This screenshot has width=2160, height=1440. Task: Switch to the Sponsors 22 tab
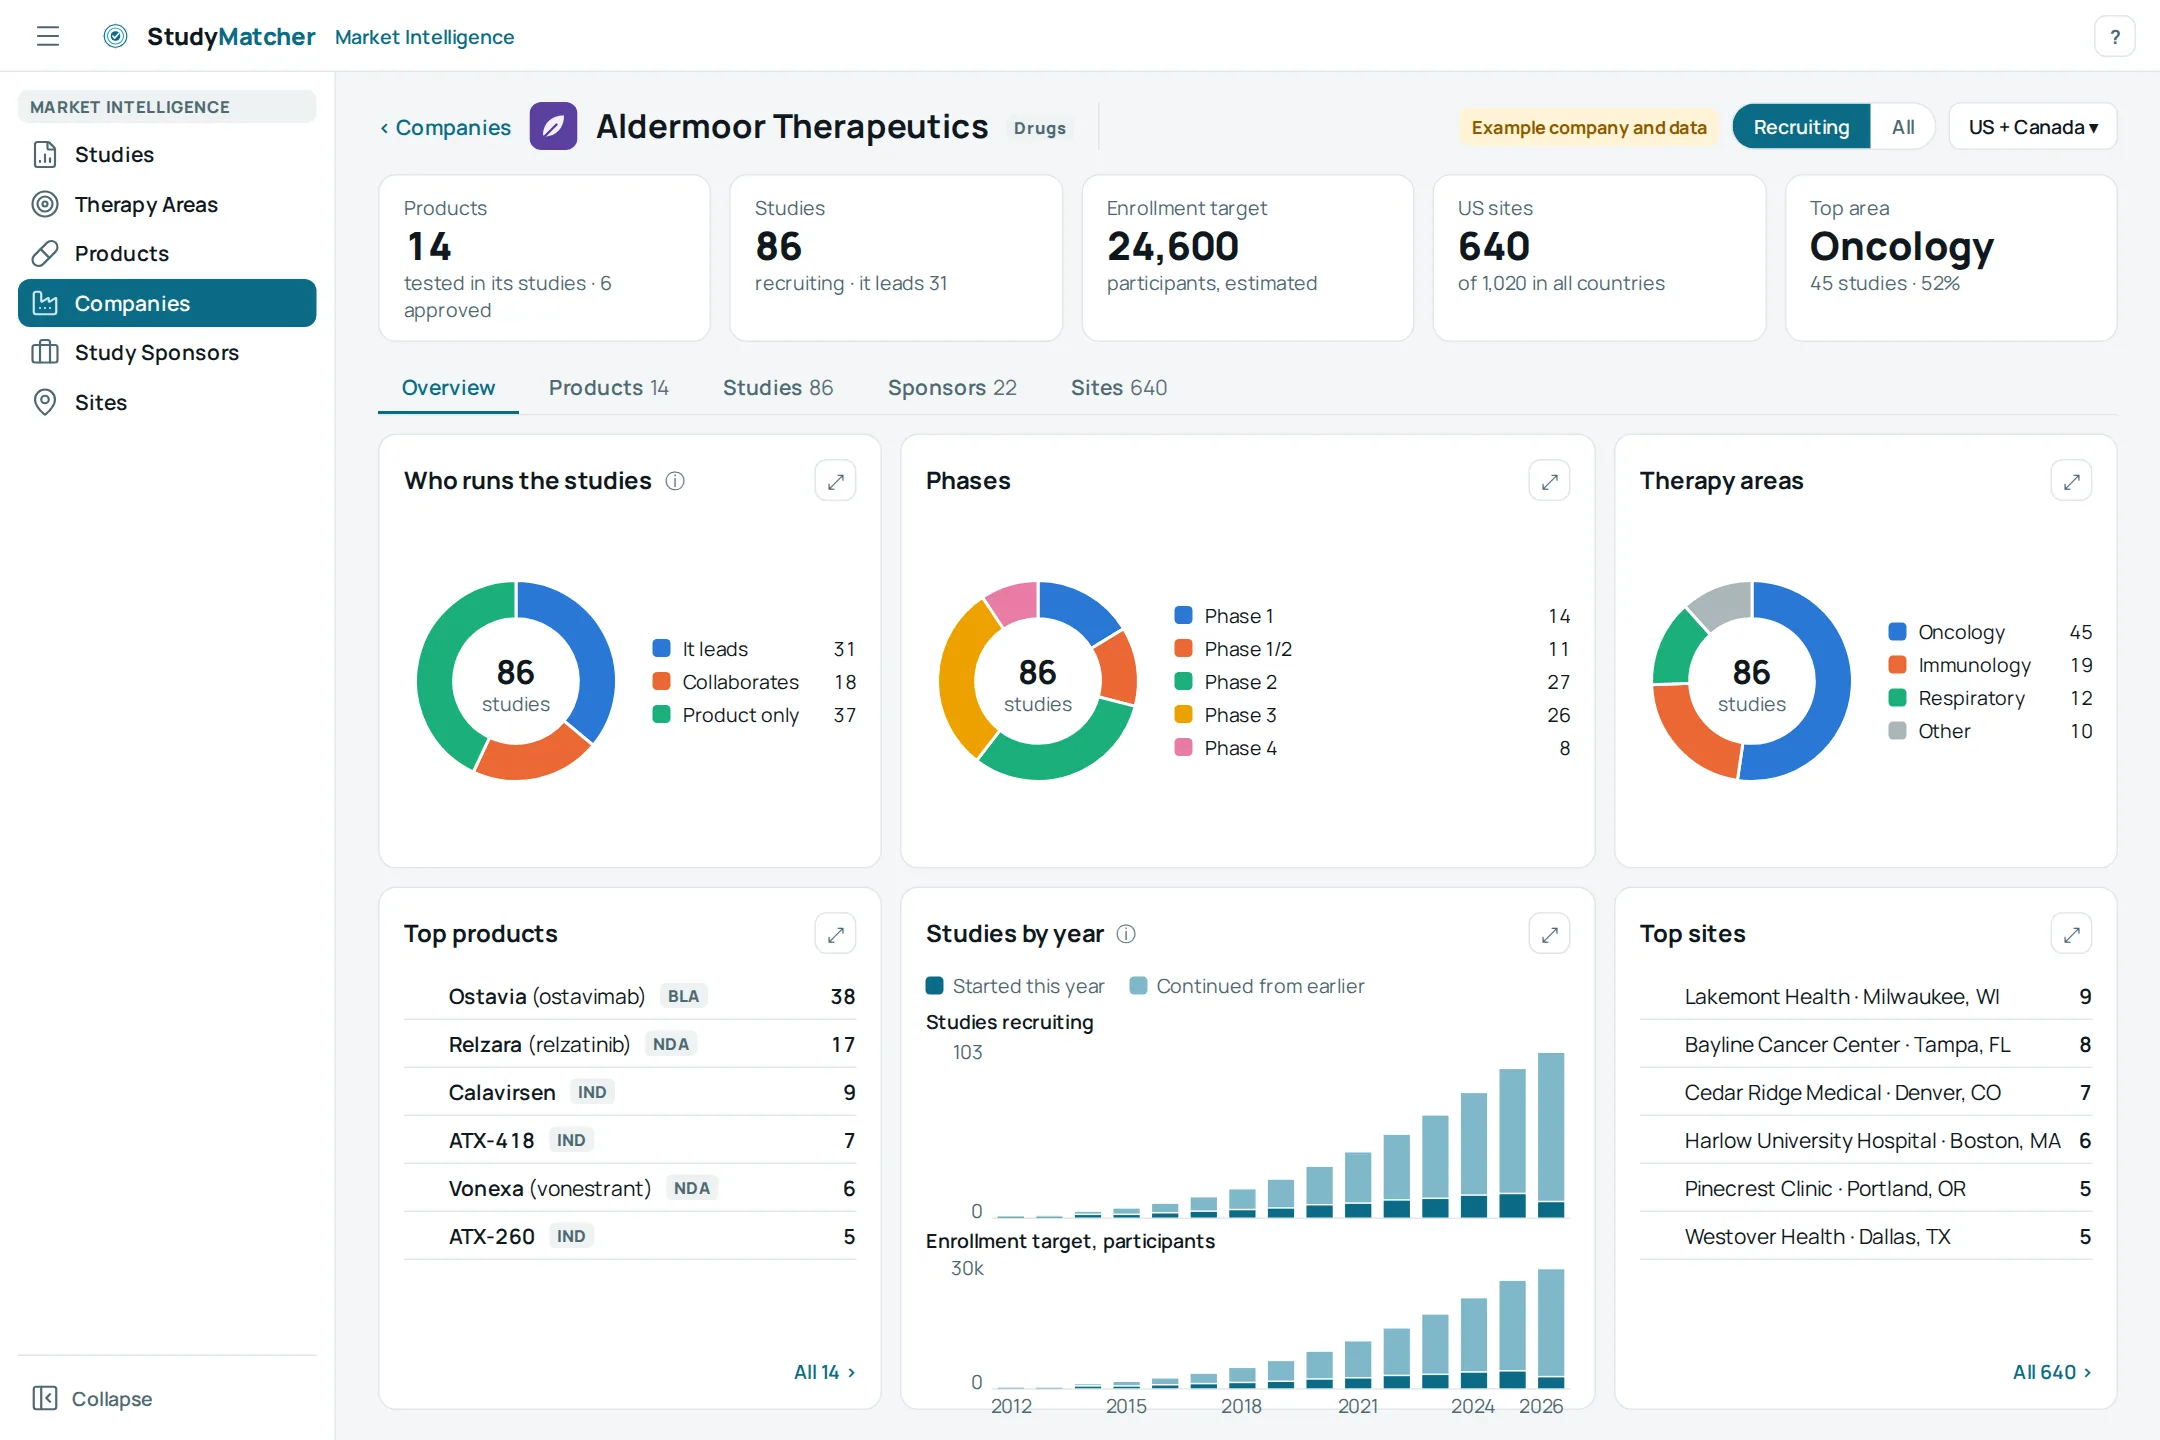[x=952, y=388]
